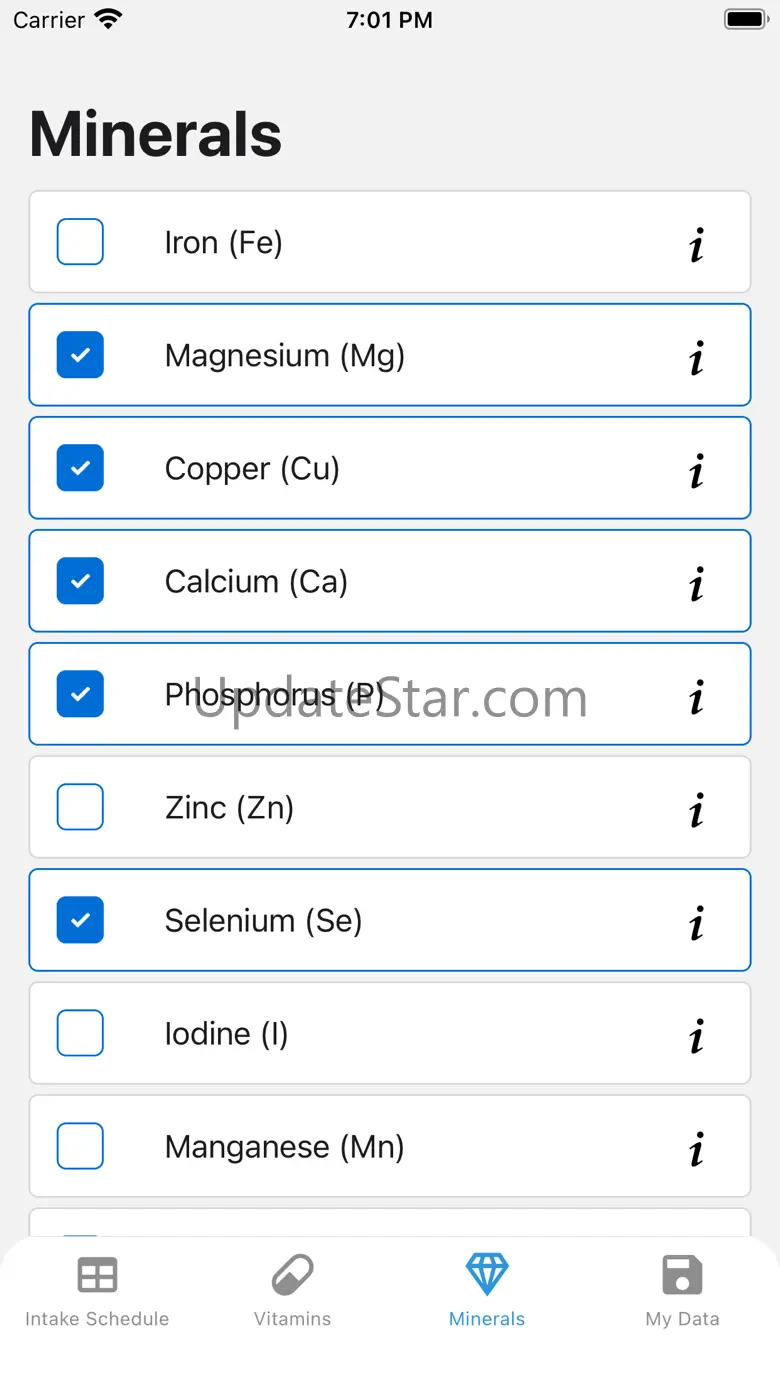View Calcium (Ca) info details

pyautogui.click(x=697, y=582)
